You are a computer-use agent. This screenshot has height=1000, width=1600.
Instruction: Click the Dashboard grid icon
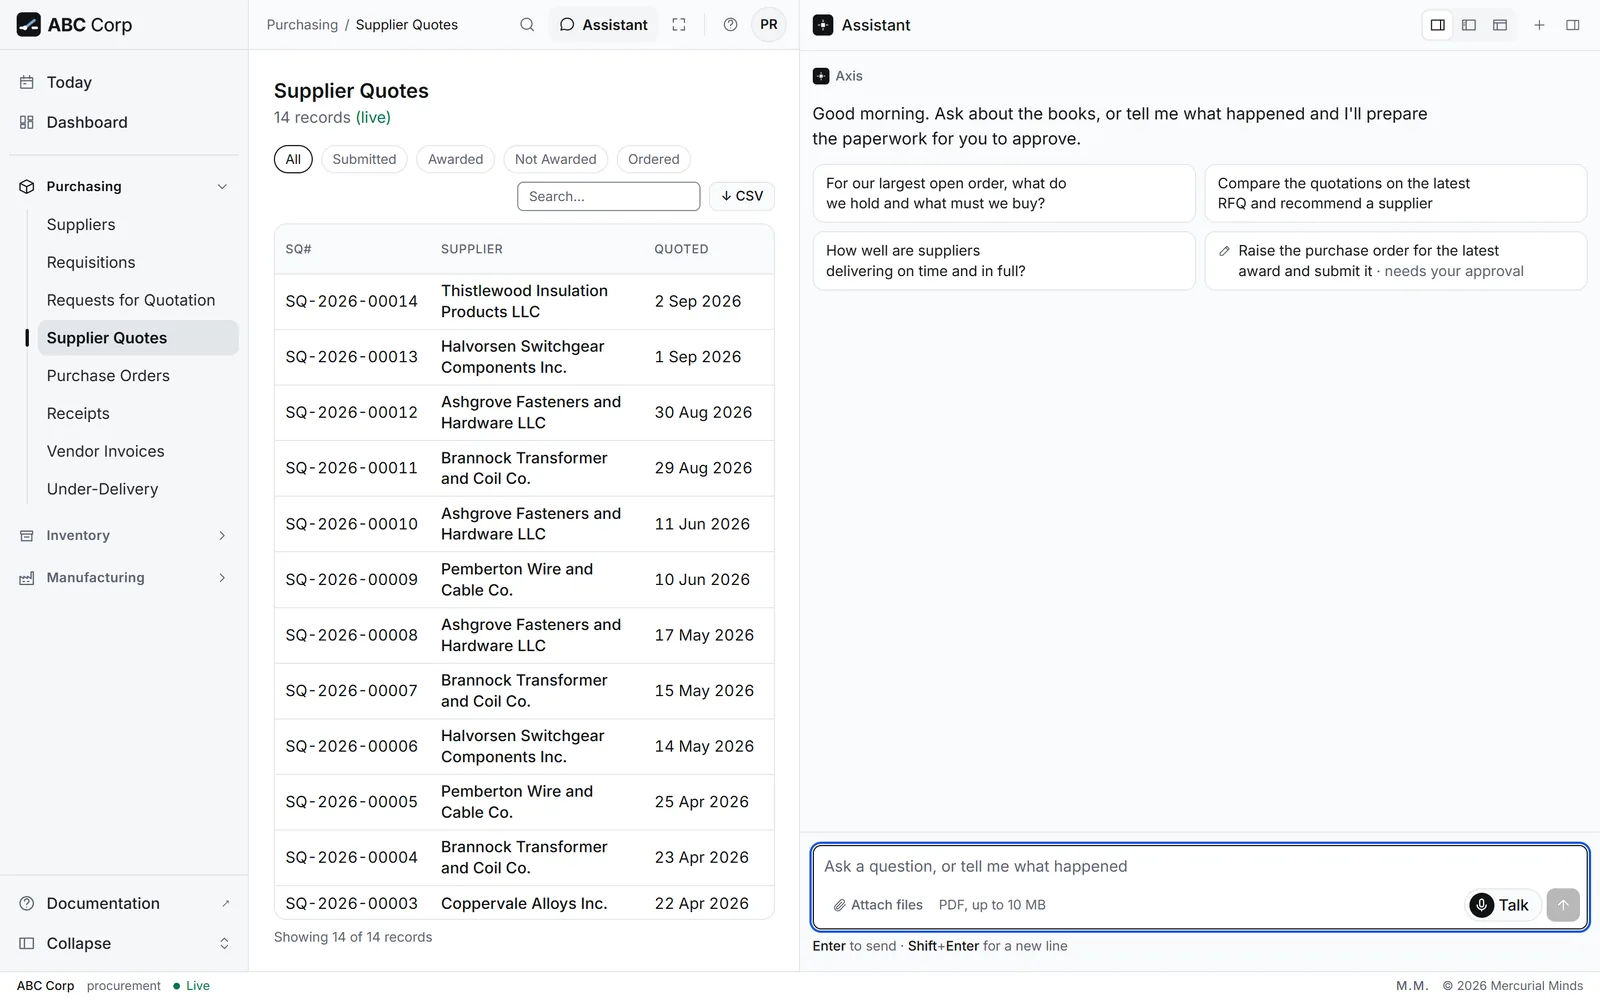[27, 122]
